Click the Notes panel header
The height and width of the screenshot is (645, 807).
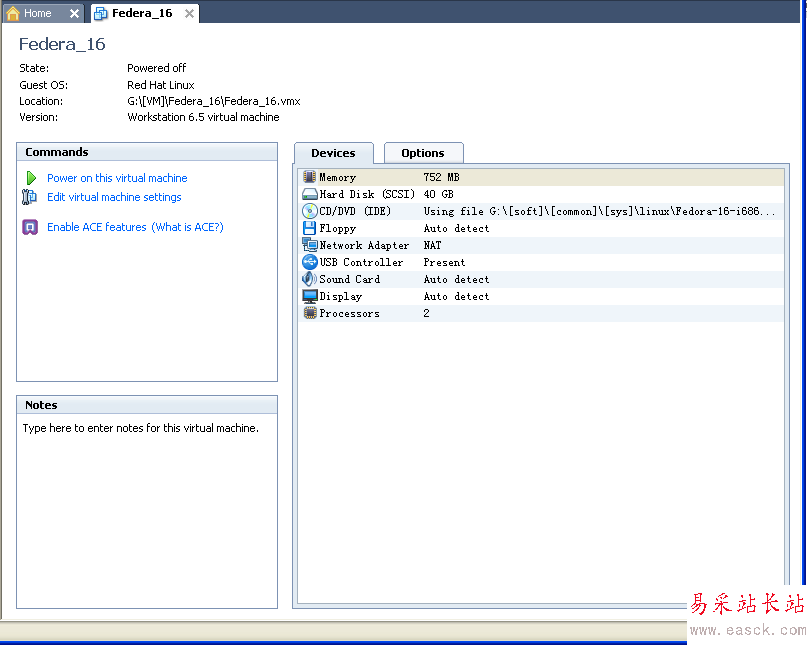coord(147,405)
